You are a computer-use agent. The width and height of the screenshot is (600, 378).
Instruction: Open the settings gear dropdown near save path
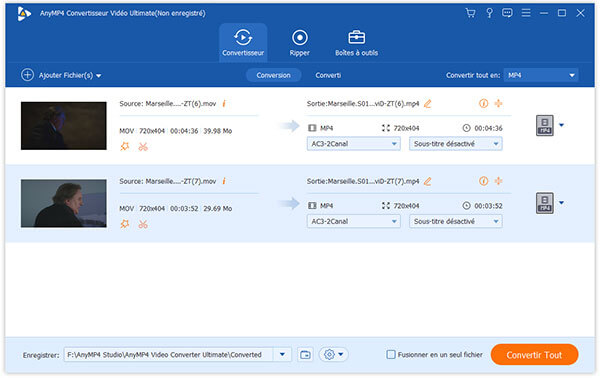[333, 355]
